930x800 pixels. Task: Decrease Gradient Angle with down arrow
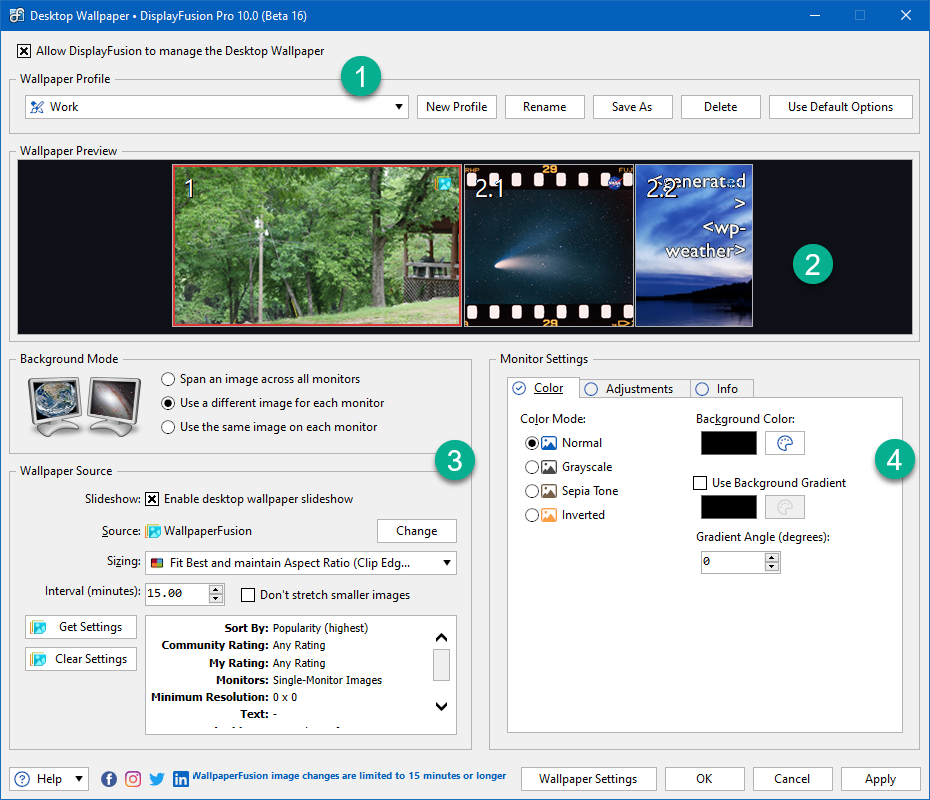coord(772,566)
